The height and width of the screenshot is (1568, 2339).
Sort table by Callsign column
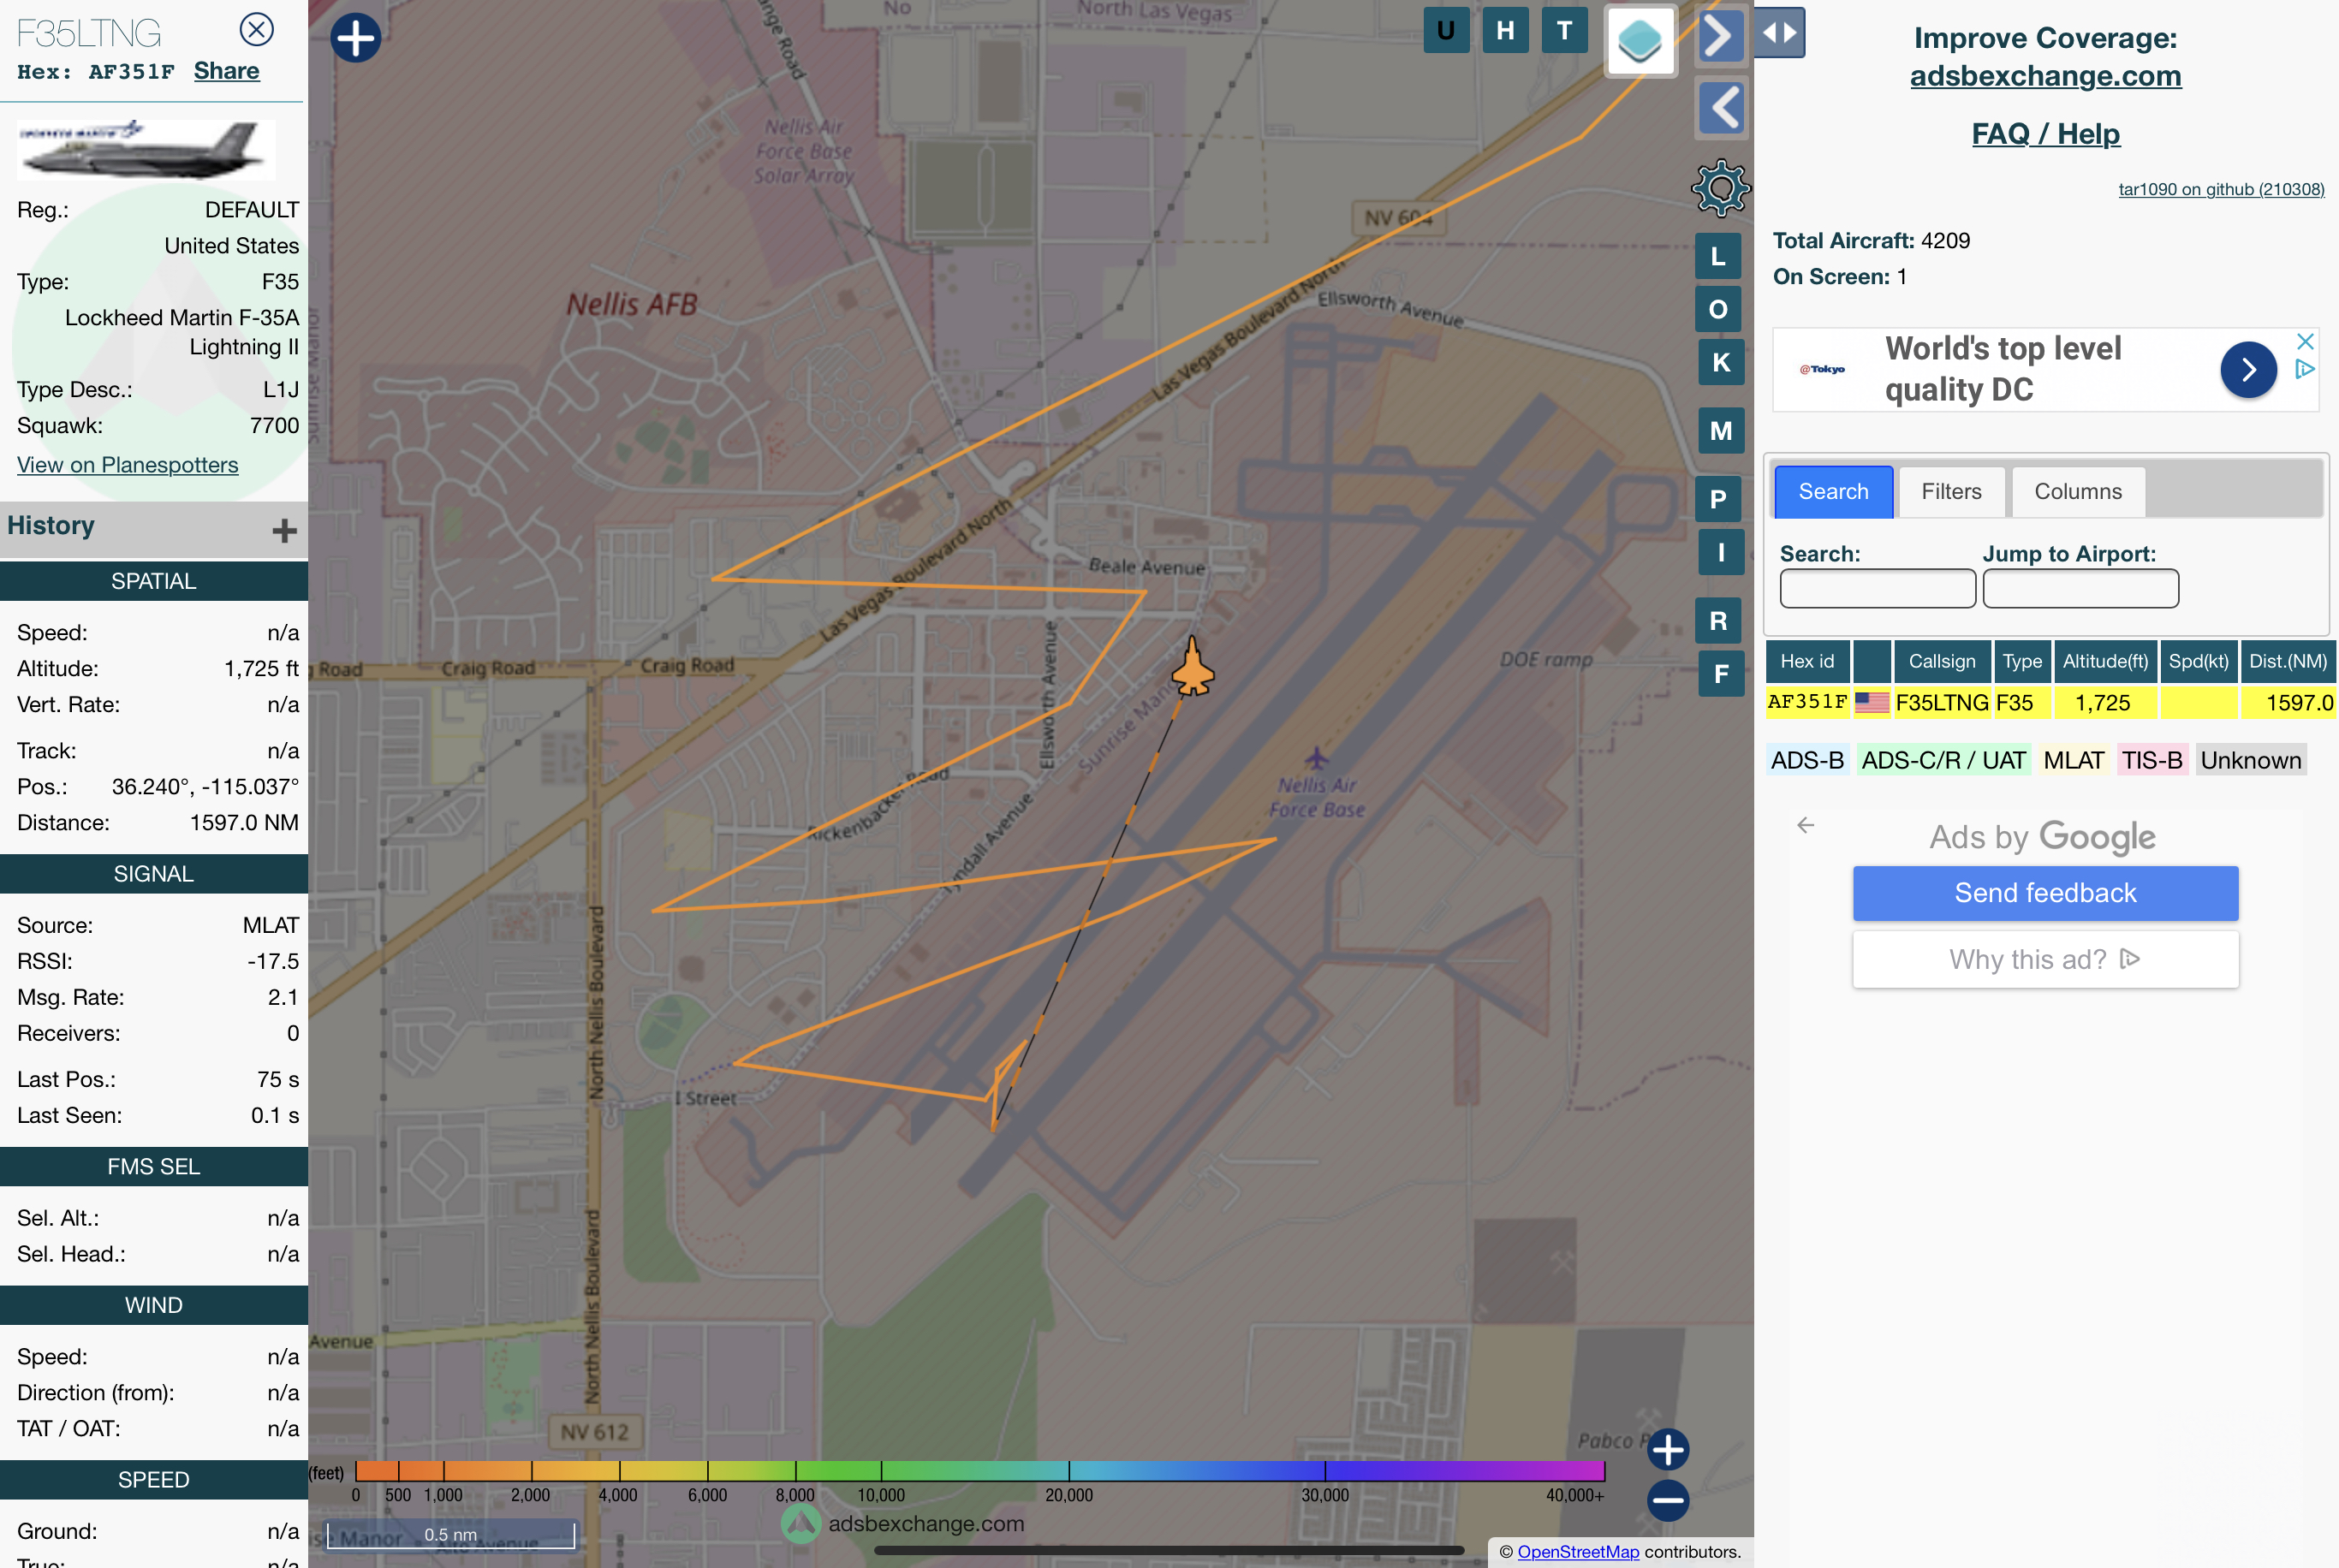(x=1941, y=661)
